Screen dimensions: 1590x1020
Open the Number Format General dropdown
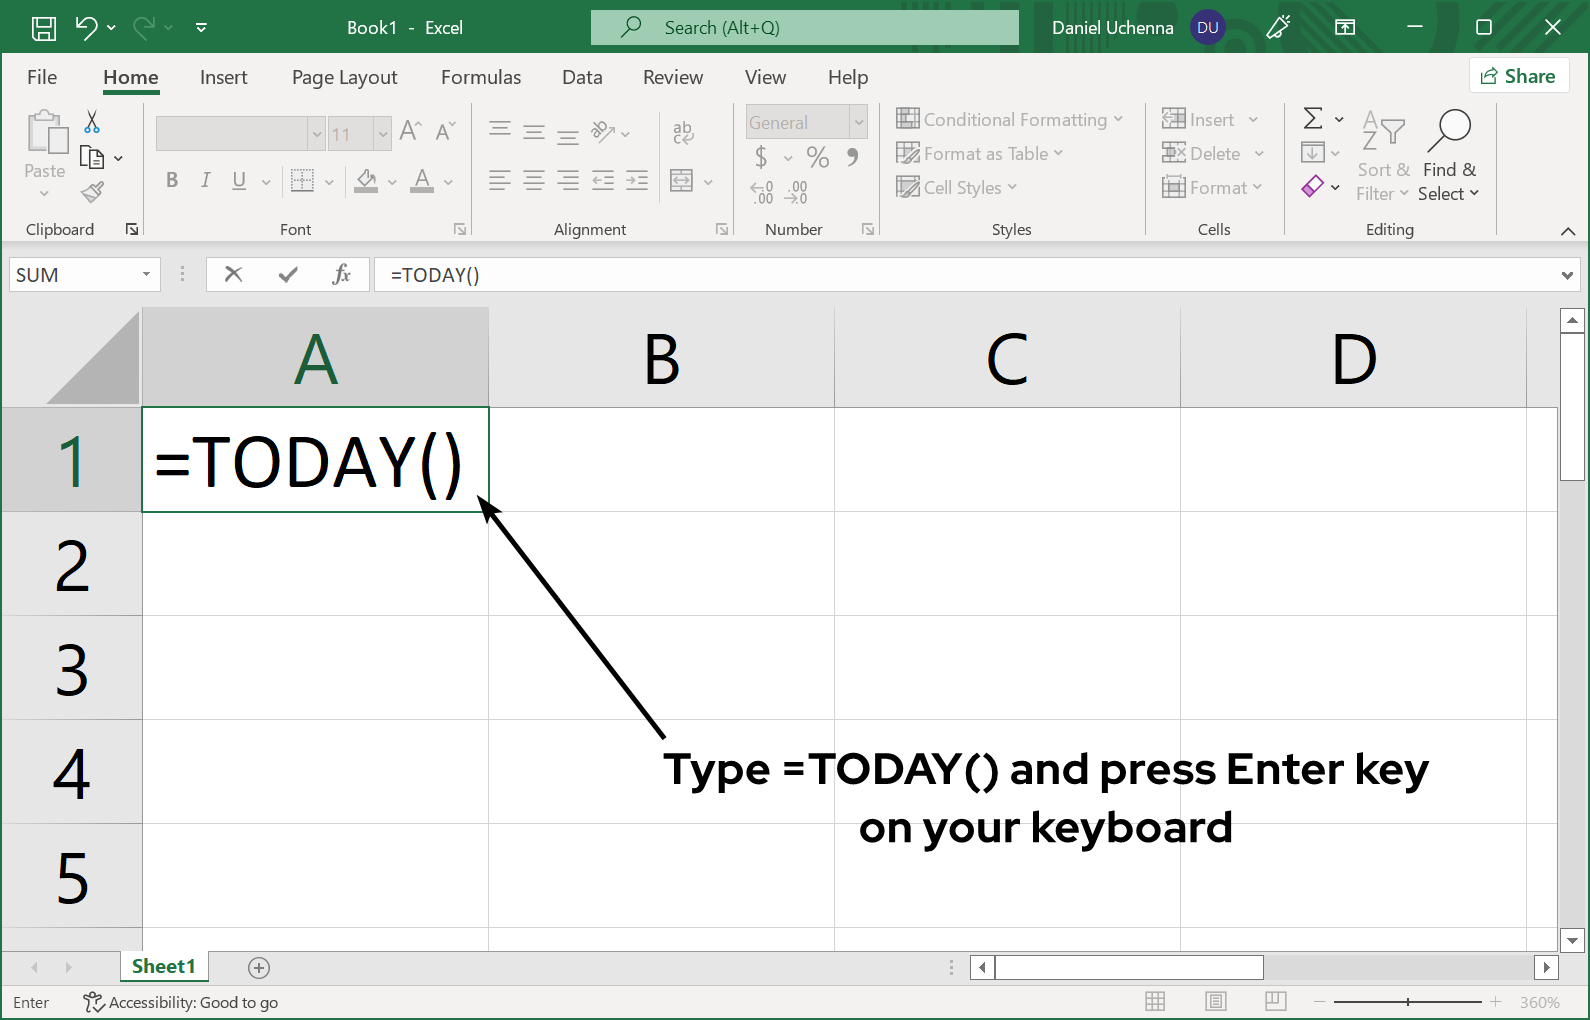pos(858,122)
